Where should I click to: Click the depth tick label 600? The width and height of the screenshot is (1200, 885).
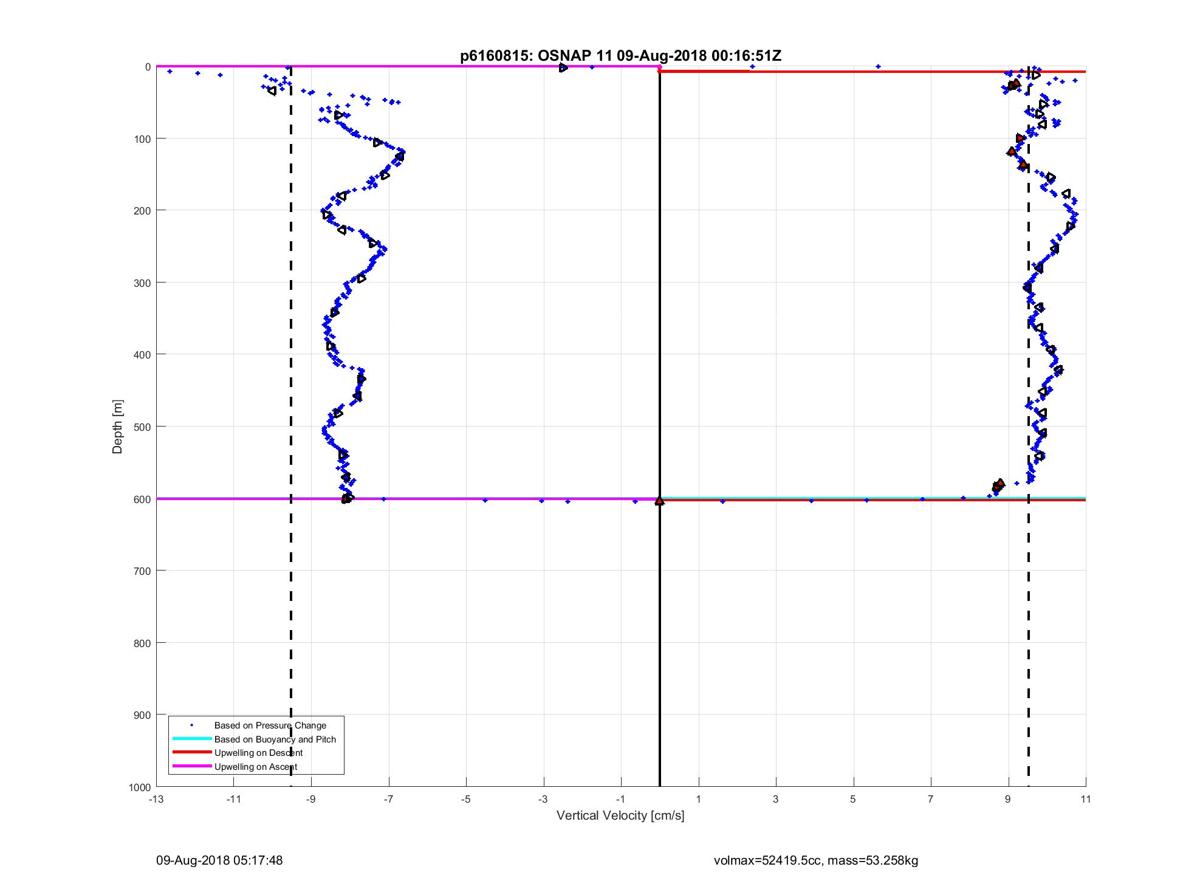coord(141,499)
